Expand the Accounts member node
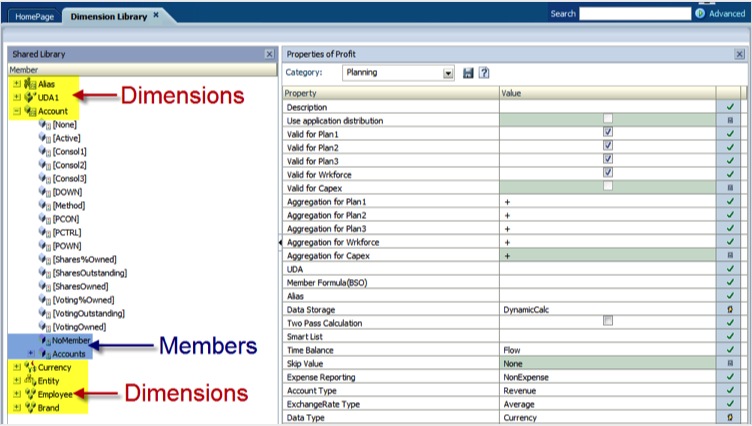Viewport: 752px width, 426px height. point(32,353)
